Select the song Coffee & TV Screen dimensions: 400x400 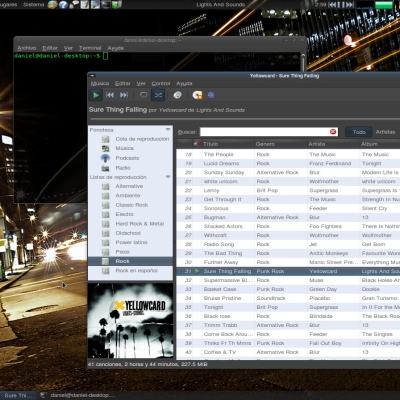(x=288, y=352)
